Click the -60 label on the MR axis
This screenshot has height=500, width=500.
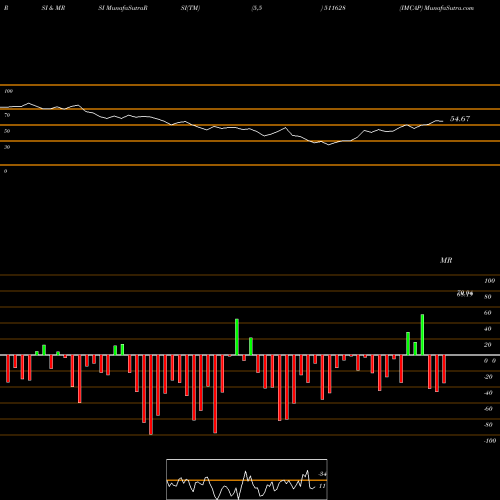point(488,409)
